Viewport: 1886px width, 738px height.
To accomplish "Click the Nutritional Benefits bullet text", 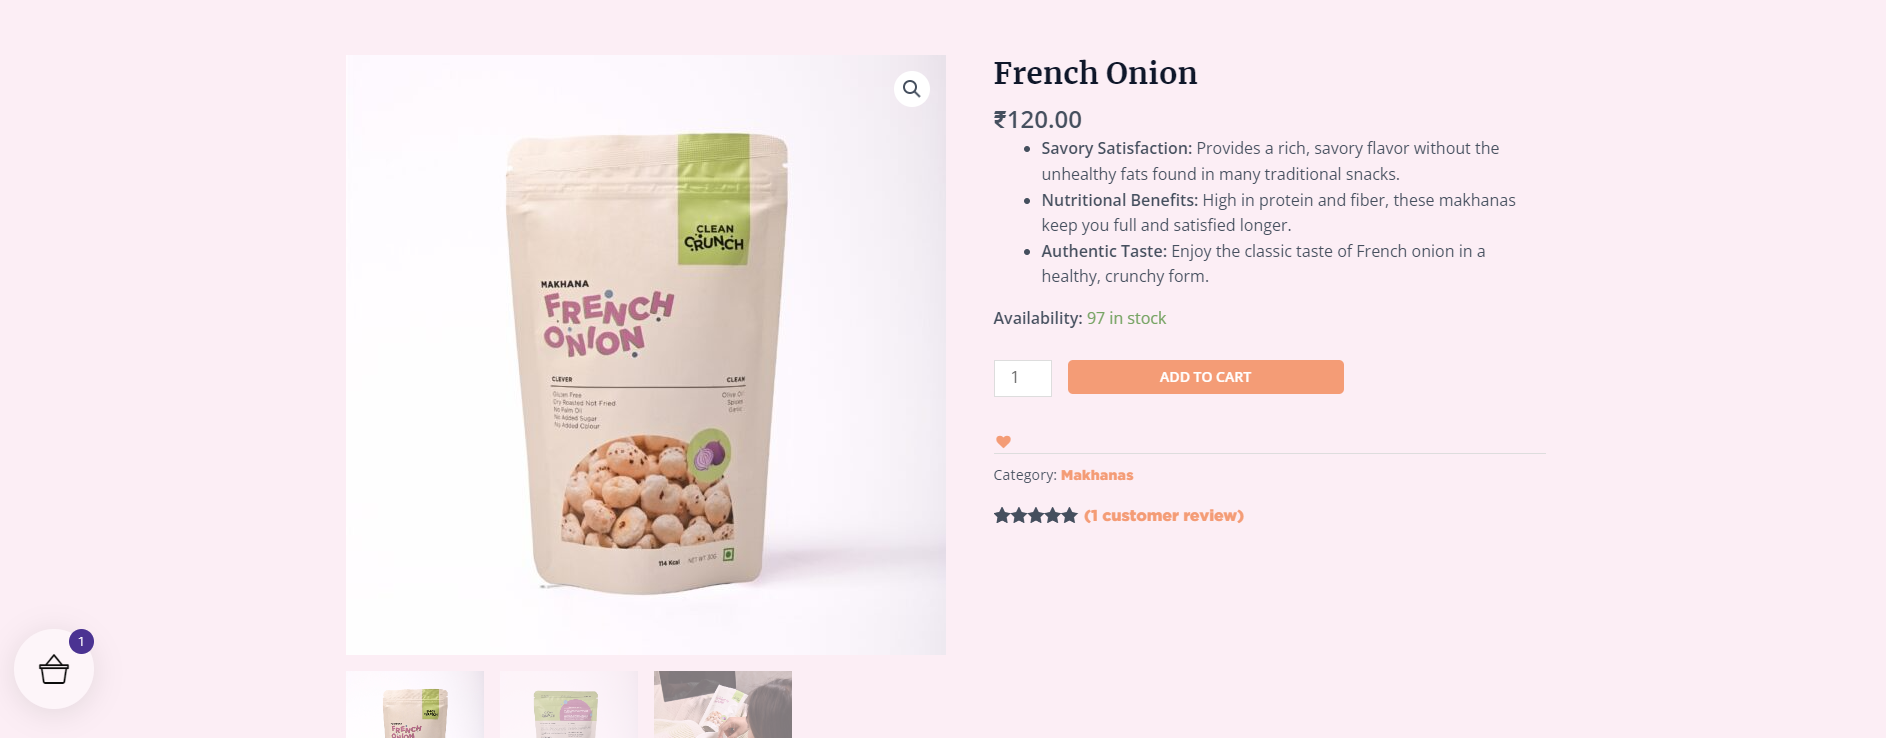I will click(1278, 212).
